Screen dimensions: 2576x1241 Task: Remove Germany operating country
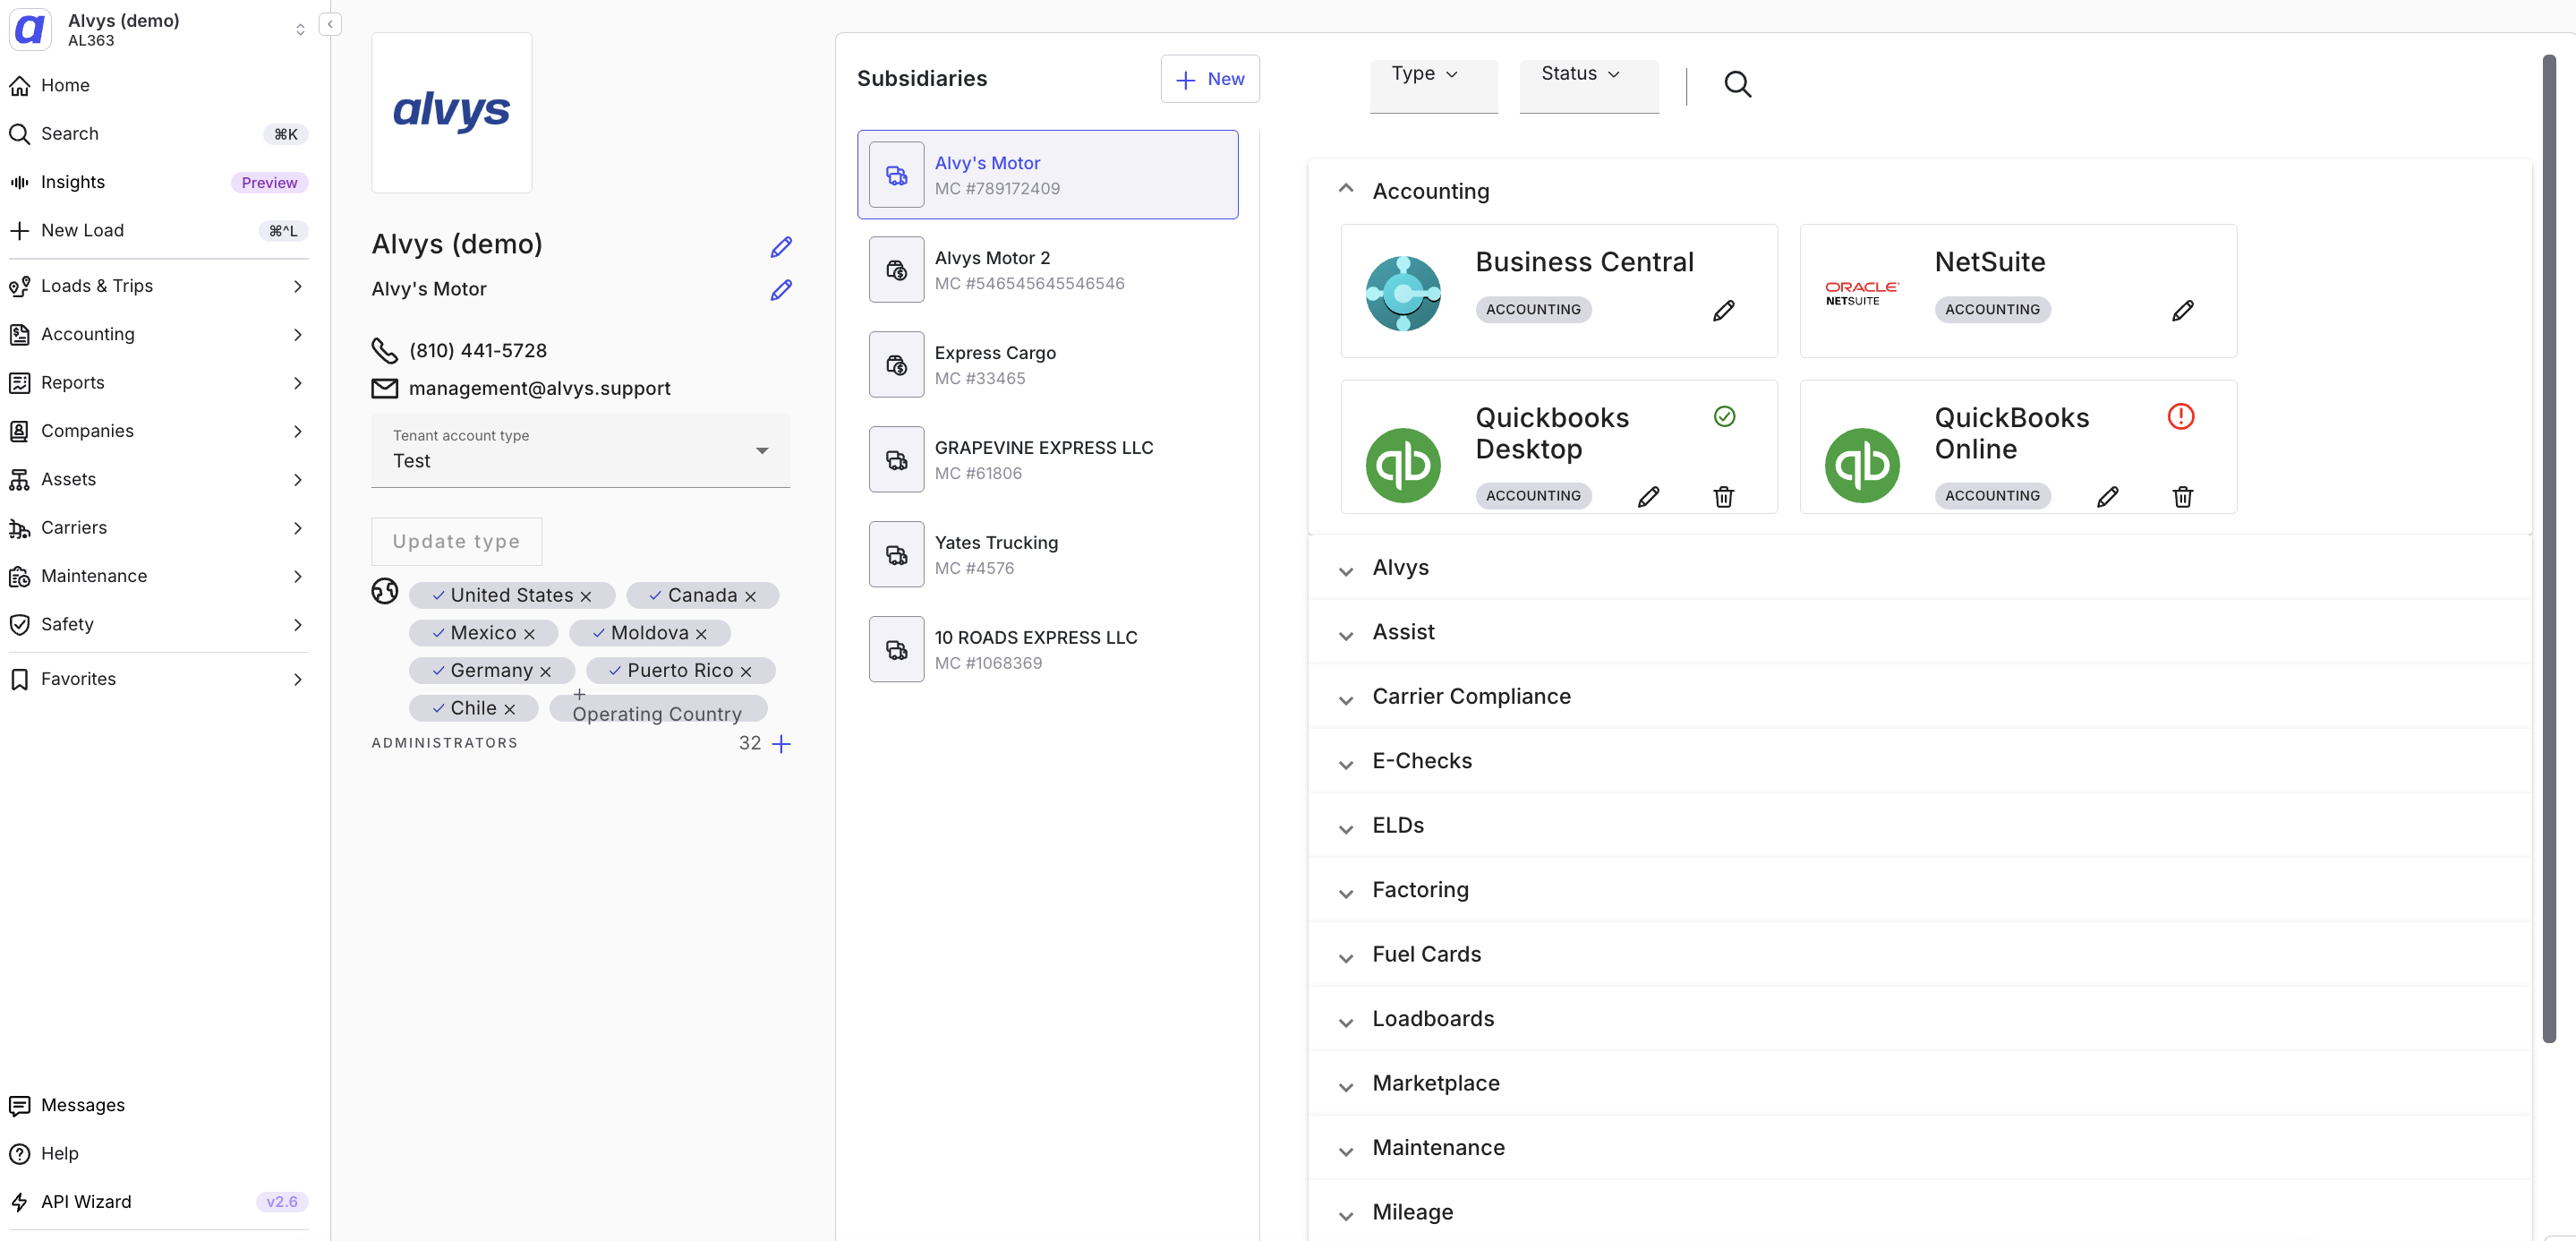pos(545,672)
